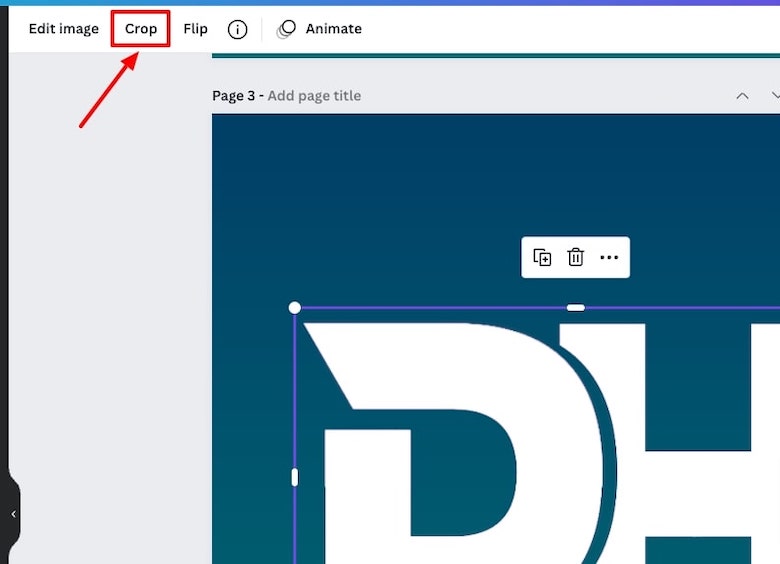Move Page 3 up with chevron
Viewport: 780px width, 564px height.
742,96
